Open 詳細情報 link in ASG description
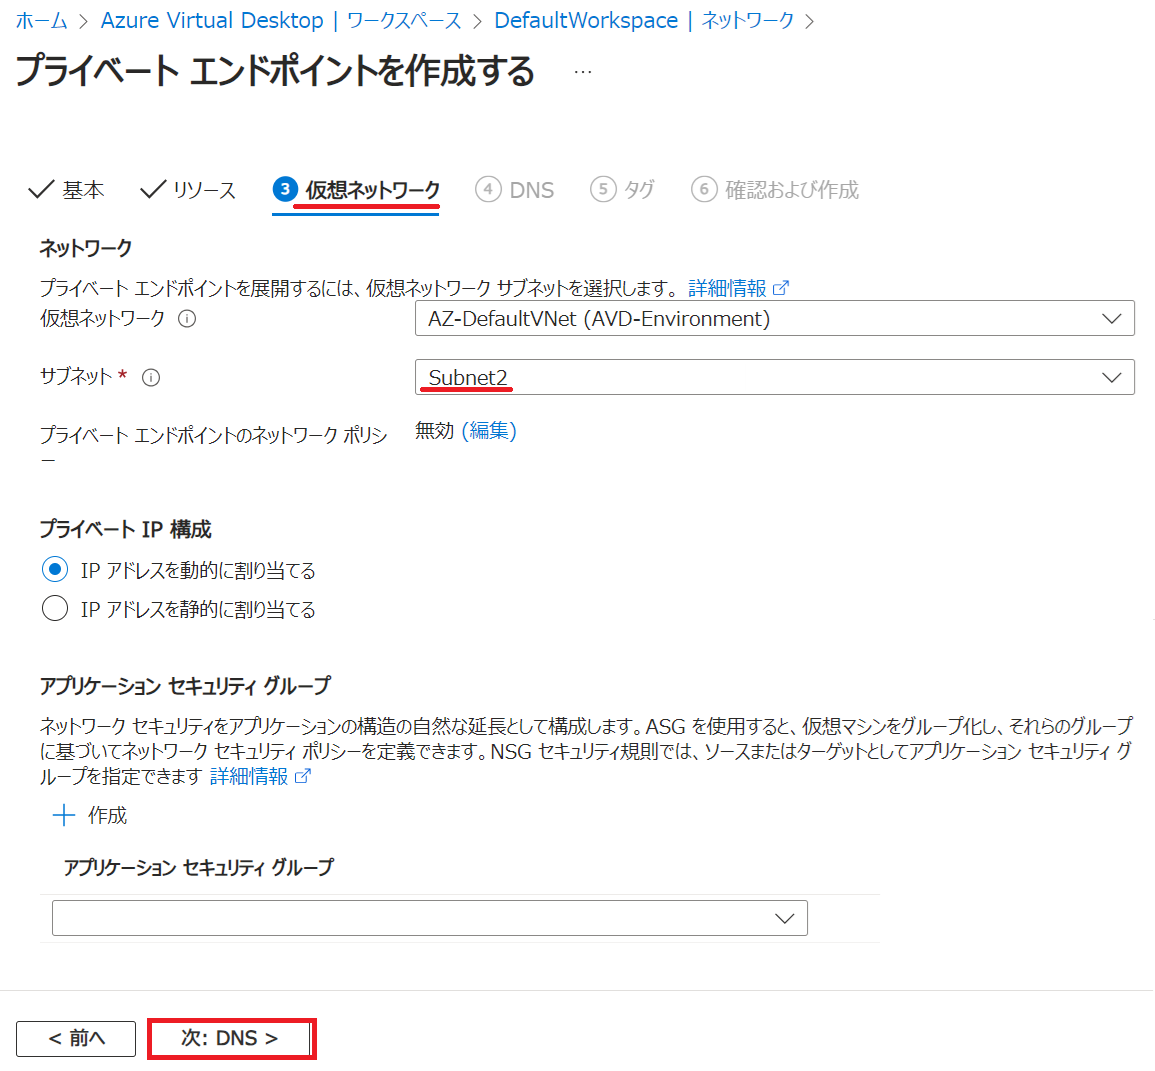Screen dimensions: 1155x1071 click(x=249, y=776)
